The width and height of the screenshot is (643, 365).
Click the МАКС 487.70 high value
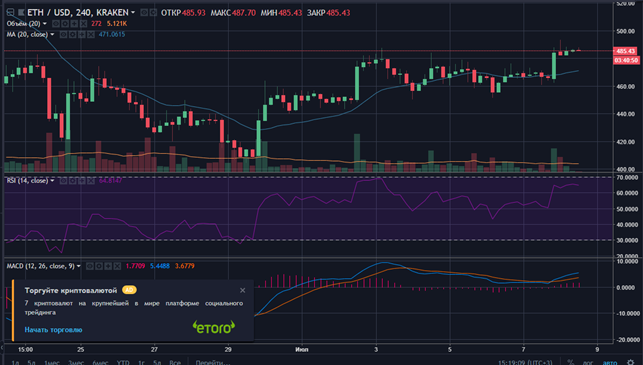click(x=233, y=13)
